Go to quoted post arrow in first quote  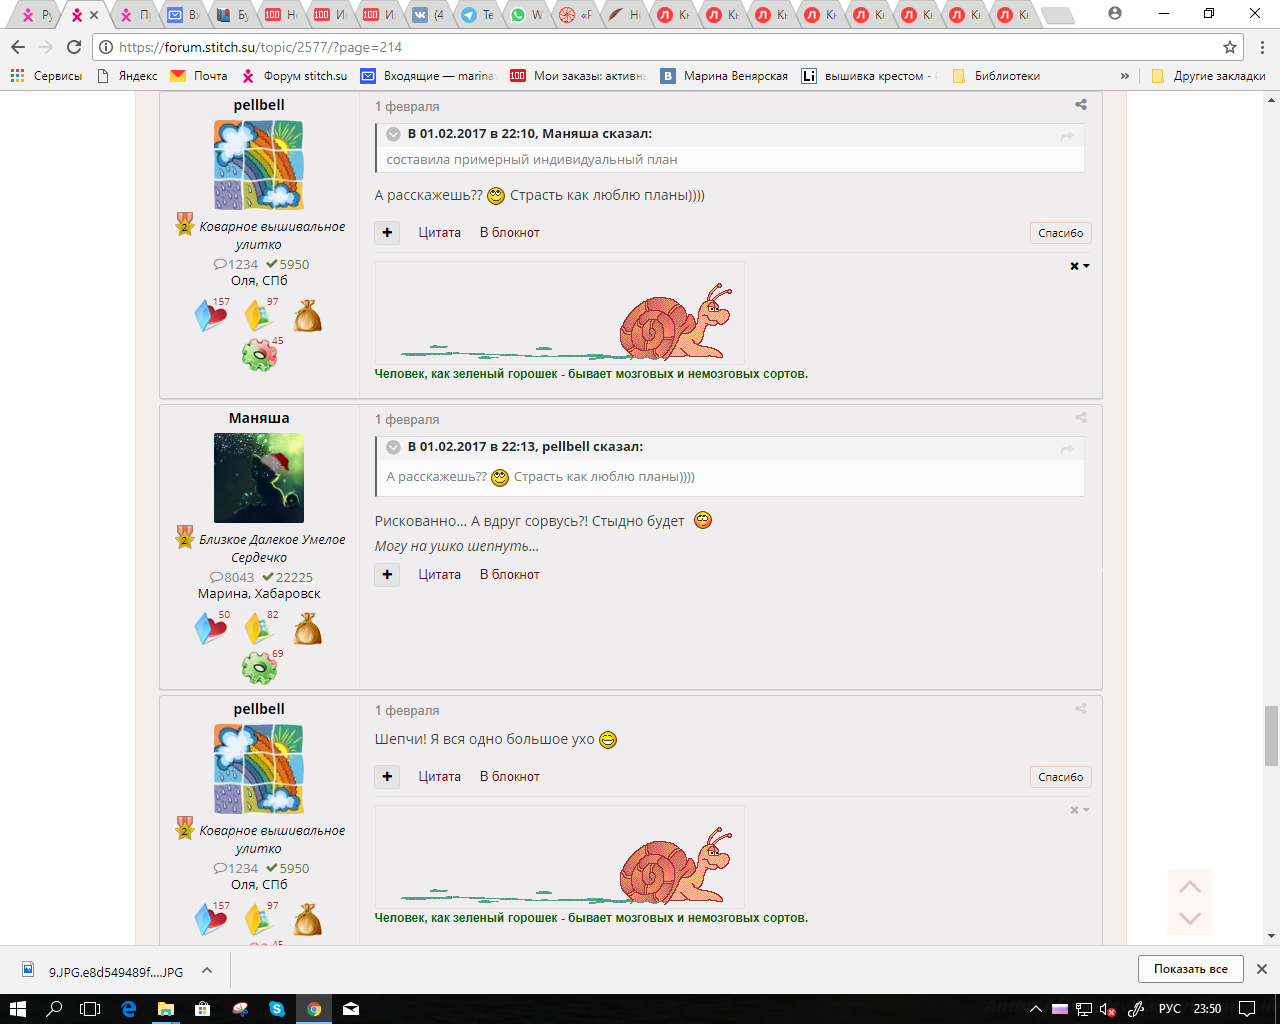(x=1067, y=136)
